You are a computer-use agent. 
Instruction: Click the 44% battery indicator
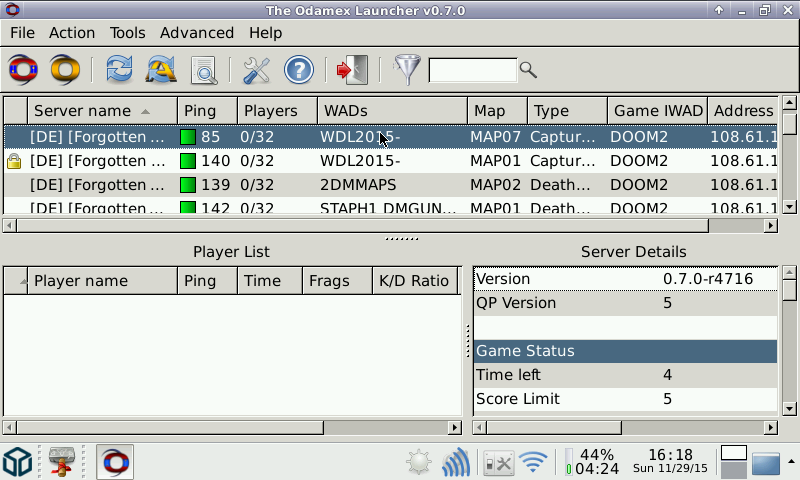(592, 462)
